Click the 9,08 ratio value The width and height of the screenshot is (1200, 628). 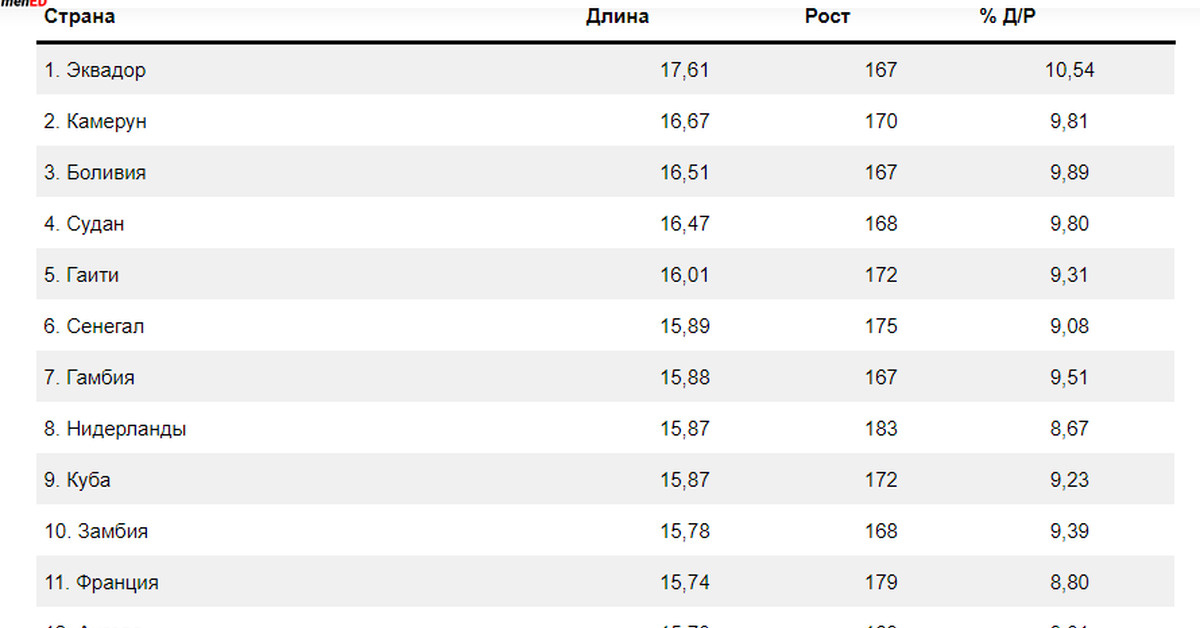(x=1069, y=327)
